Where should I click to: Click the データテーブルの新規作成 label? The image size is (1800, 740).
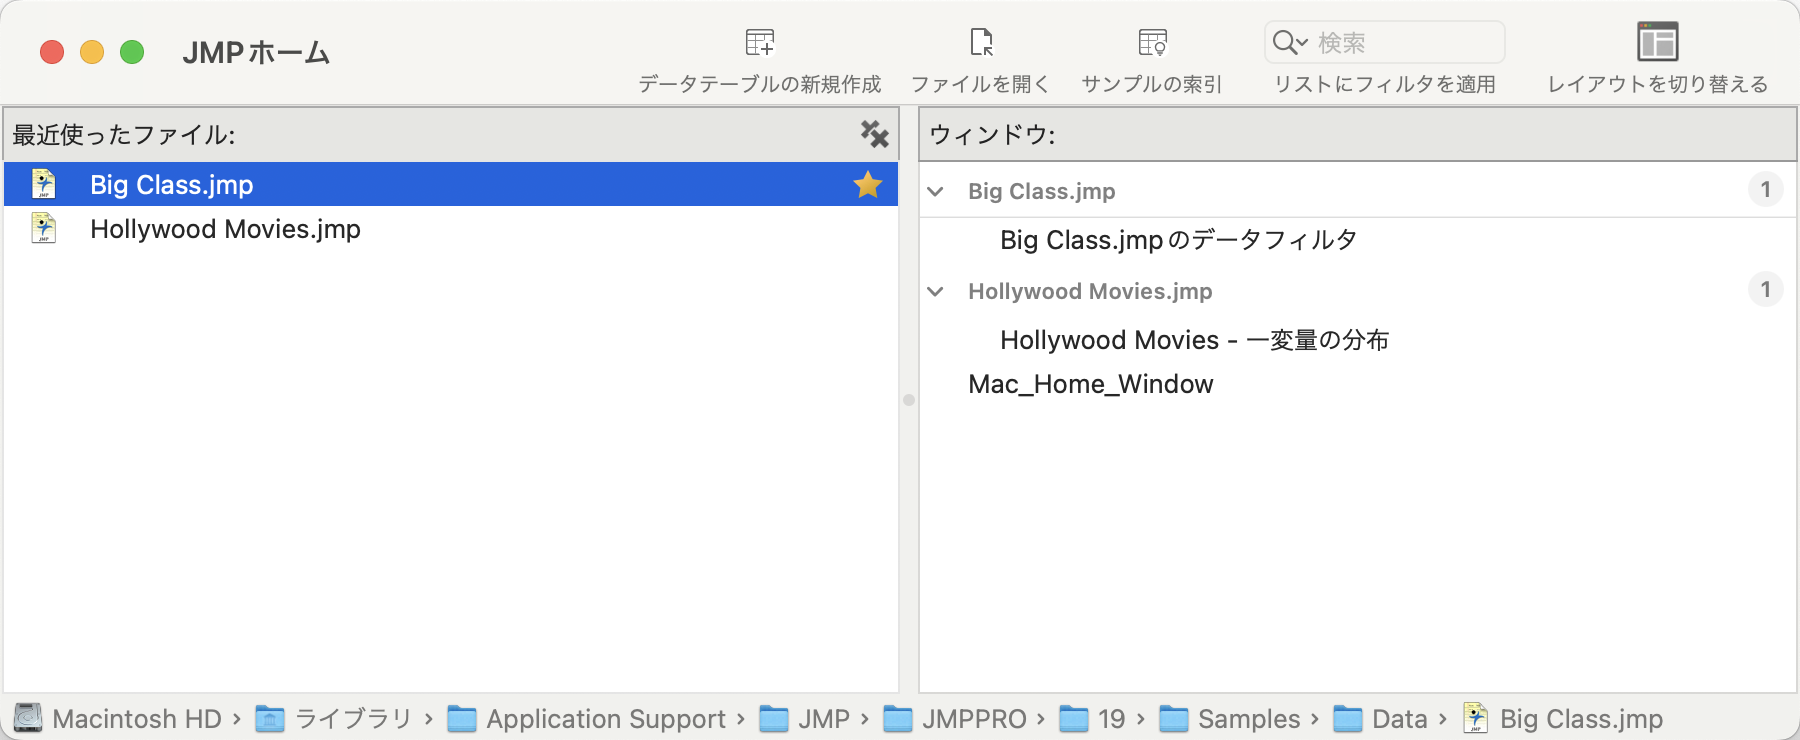[760, 84]
